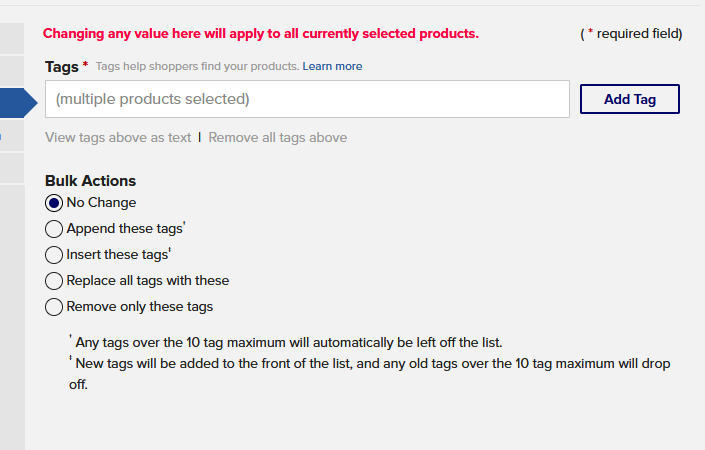The width and height of the screenshot is (705, 450).
Task: Open the gray sidebar tab directly below the blue tab
Action: coord(12,135)
